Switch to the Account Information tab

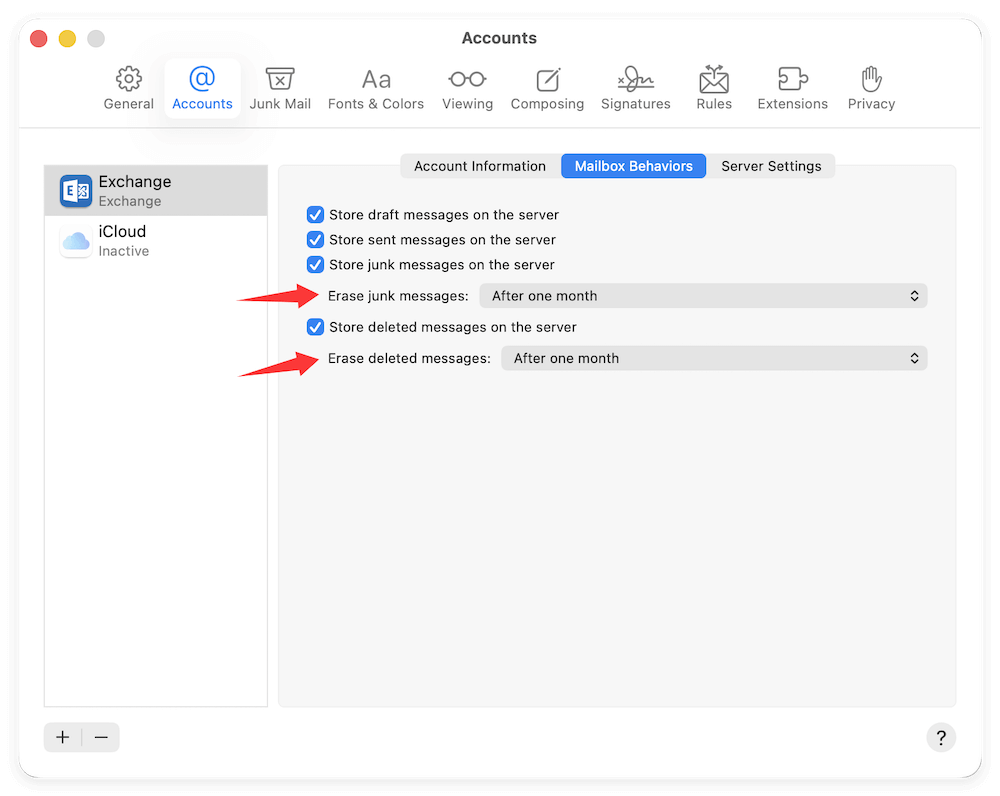tap(479, 166)
